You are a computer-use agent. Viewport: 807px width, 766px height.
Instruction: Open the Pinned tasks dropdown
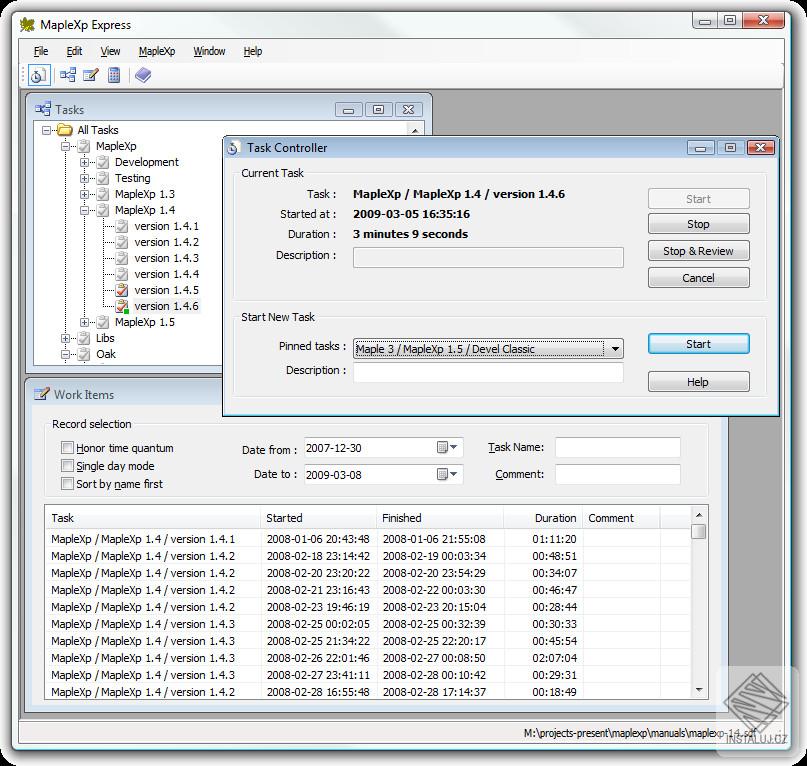click(x=615, y=349)
